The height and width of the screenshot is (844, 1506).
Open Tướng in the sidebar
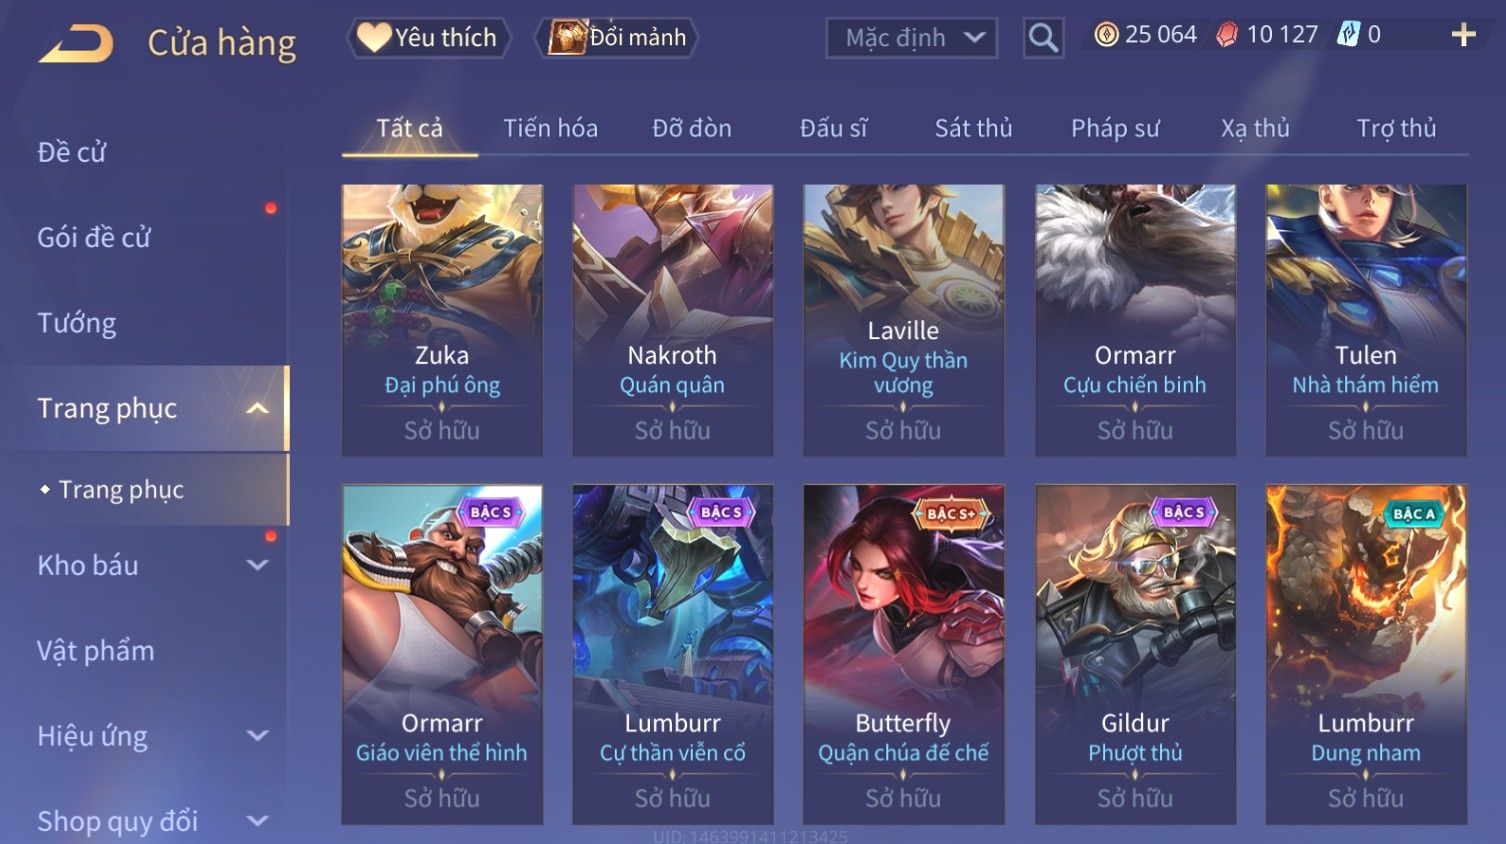(x=77, y=323)
